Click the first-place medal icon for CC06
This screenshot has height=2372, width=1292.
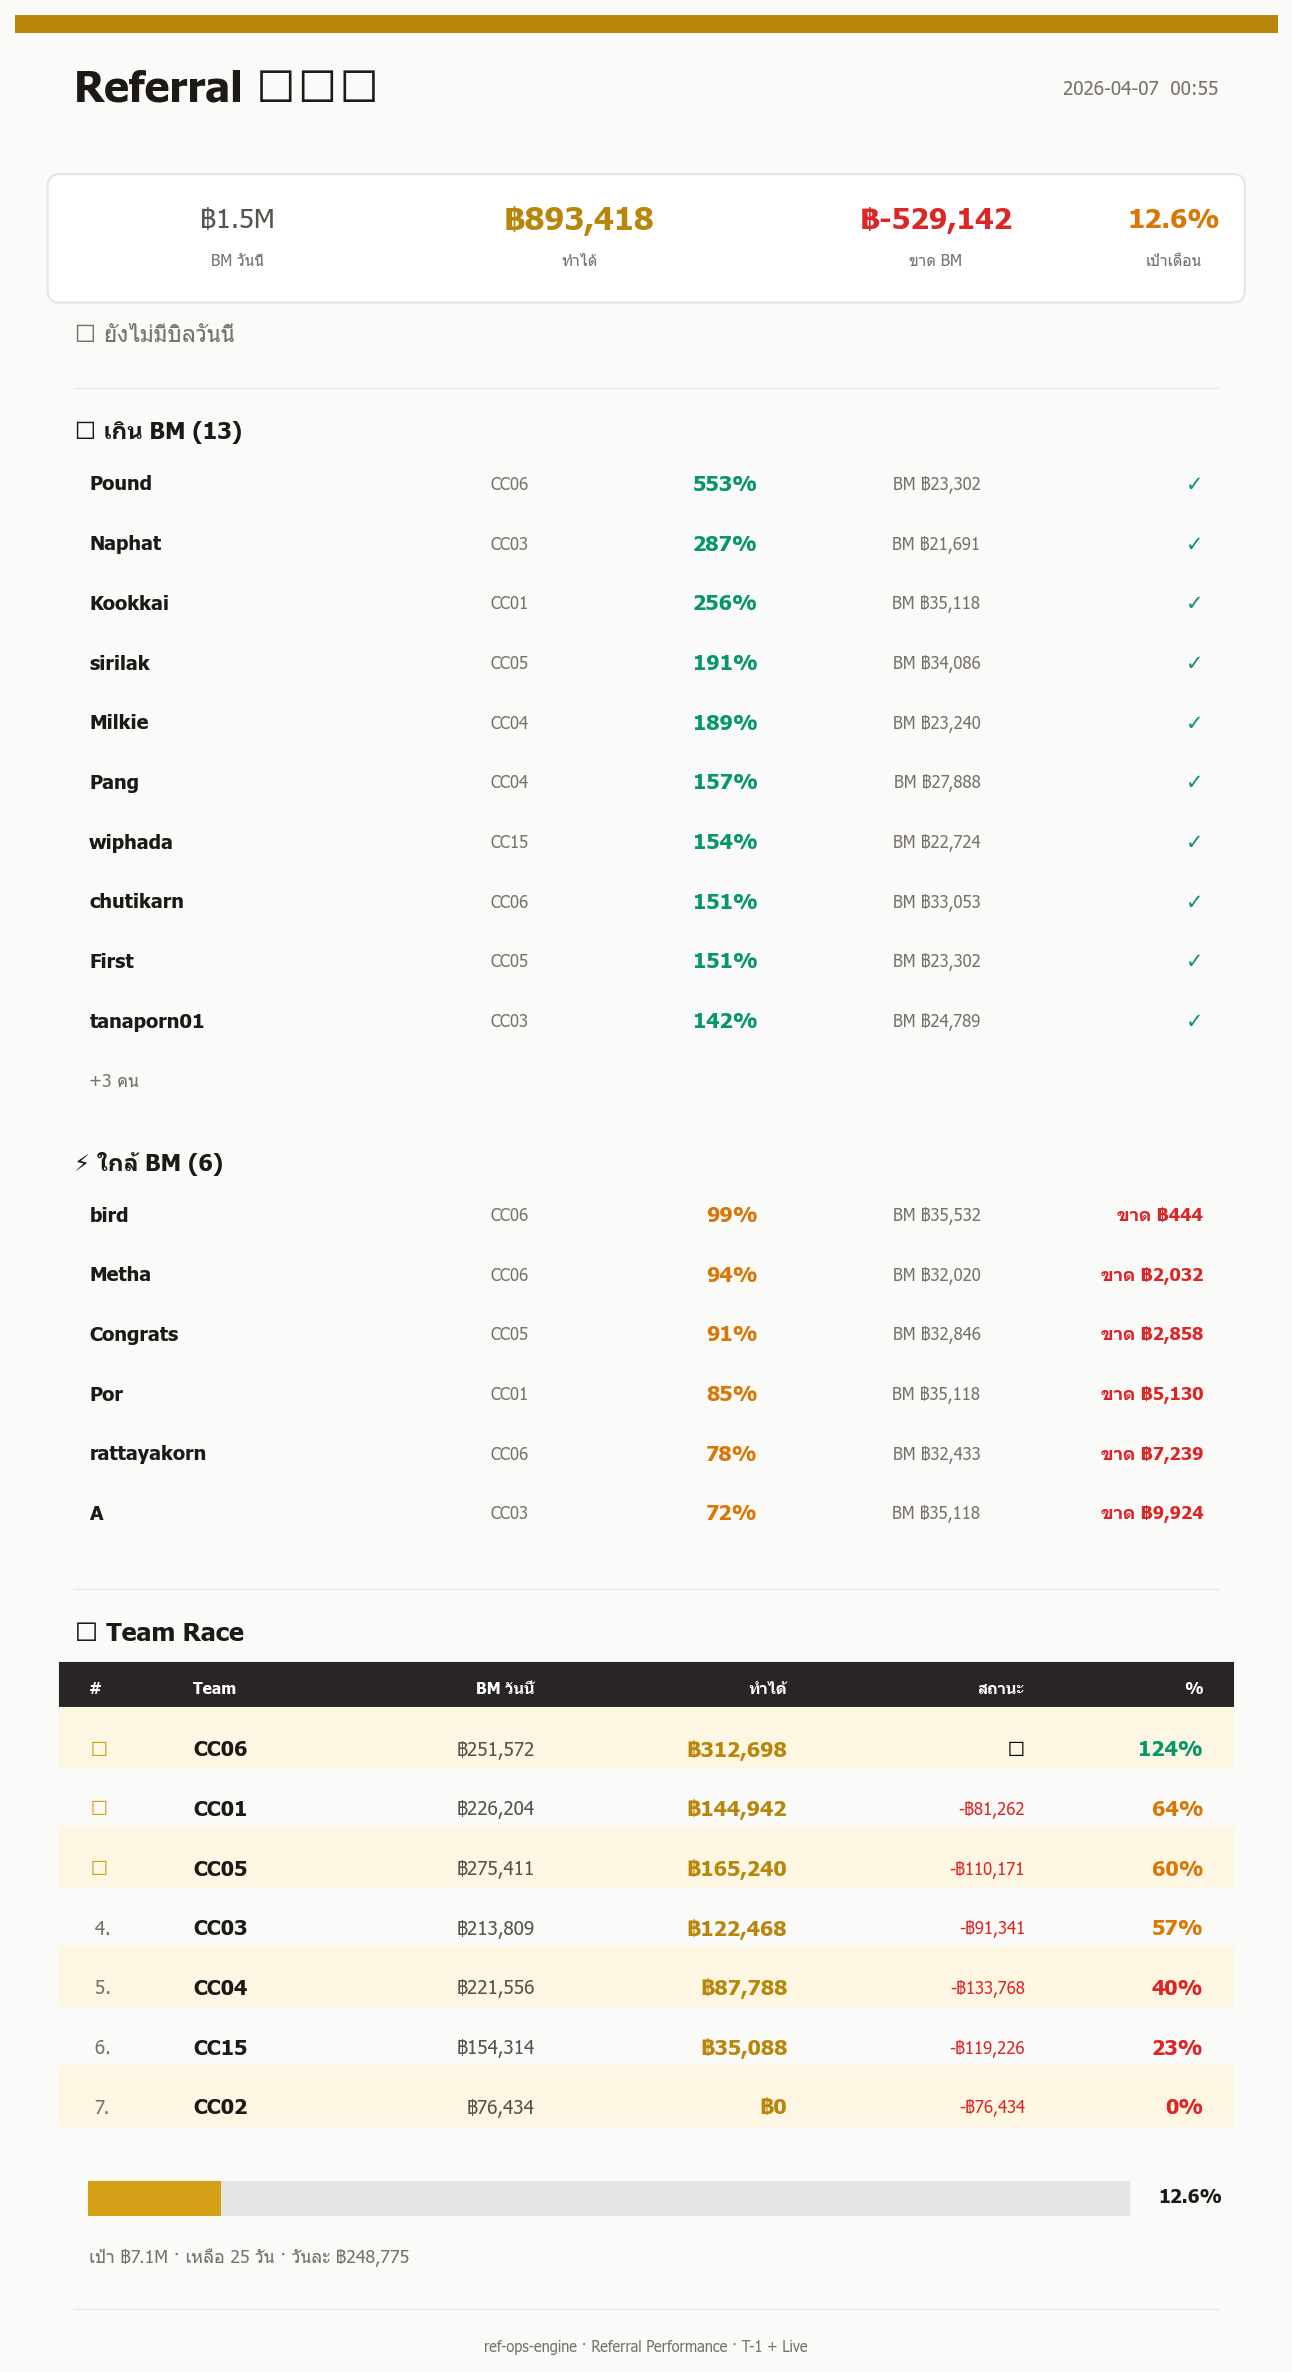[99, 1749]
